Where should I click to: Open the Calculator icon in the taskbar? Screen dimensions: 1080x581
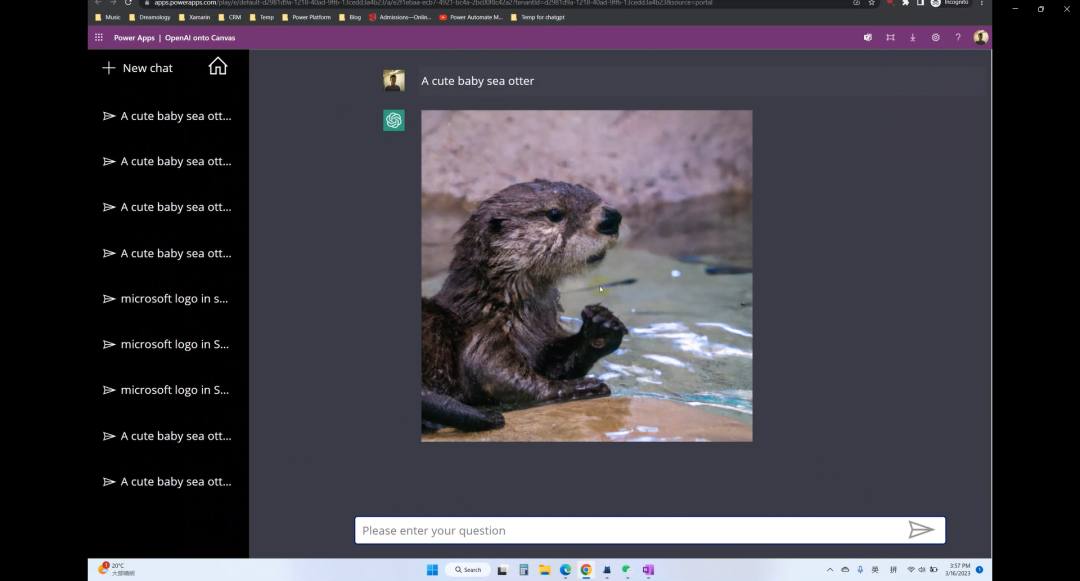(x=523, y=570)
